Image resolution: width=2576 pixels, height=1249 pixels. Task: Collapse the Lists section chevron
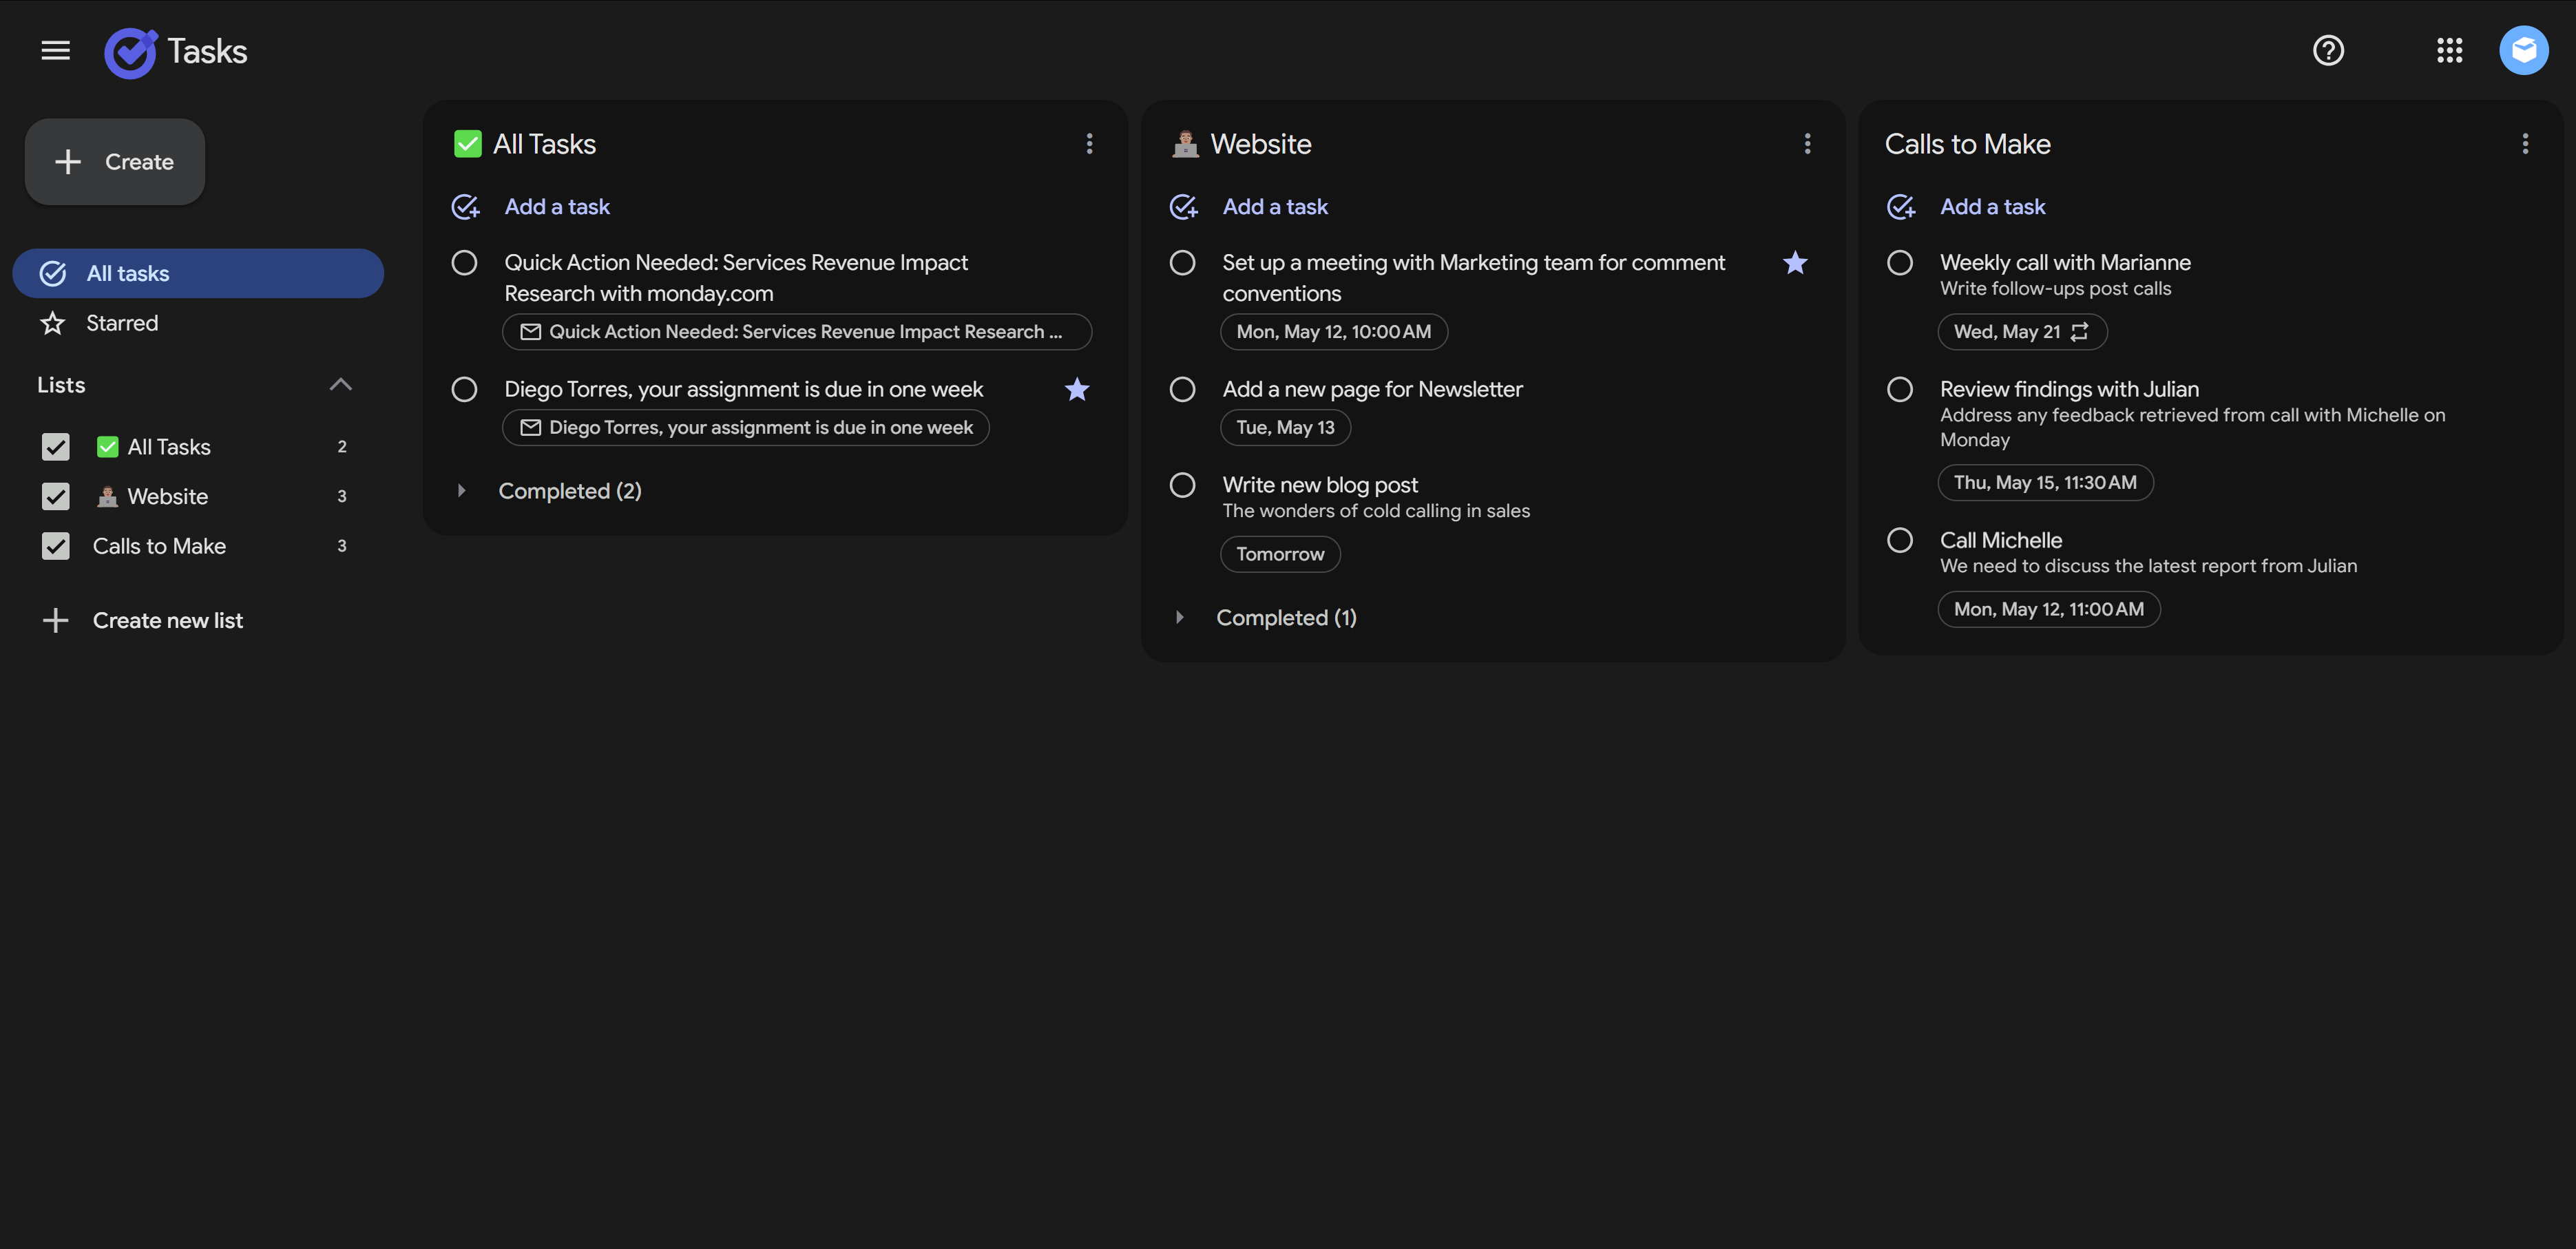(340, 385)
